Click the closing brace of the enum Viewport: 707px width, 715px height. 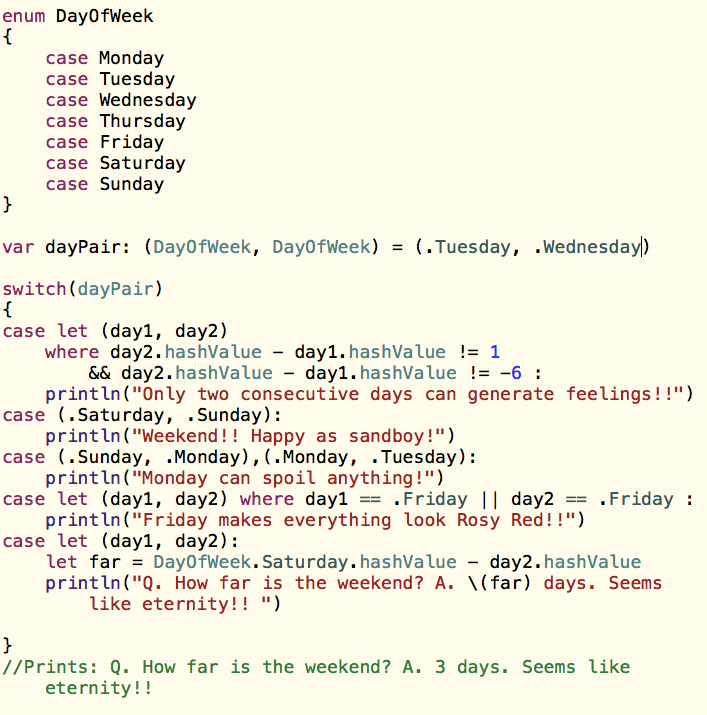pos(7,204)
